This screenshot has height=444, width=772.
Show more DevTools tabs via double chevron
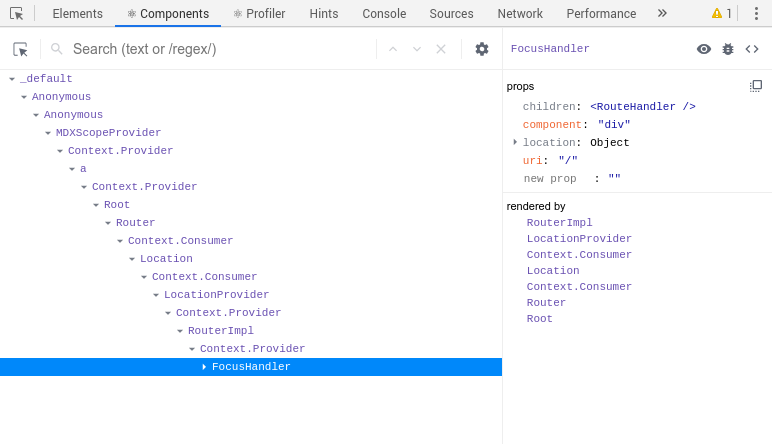pos(662,13)
